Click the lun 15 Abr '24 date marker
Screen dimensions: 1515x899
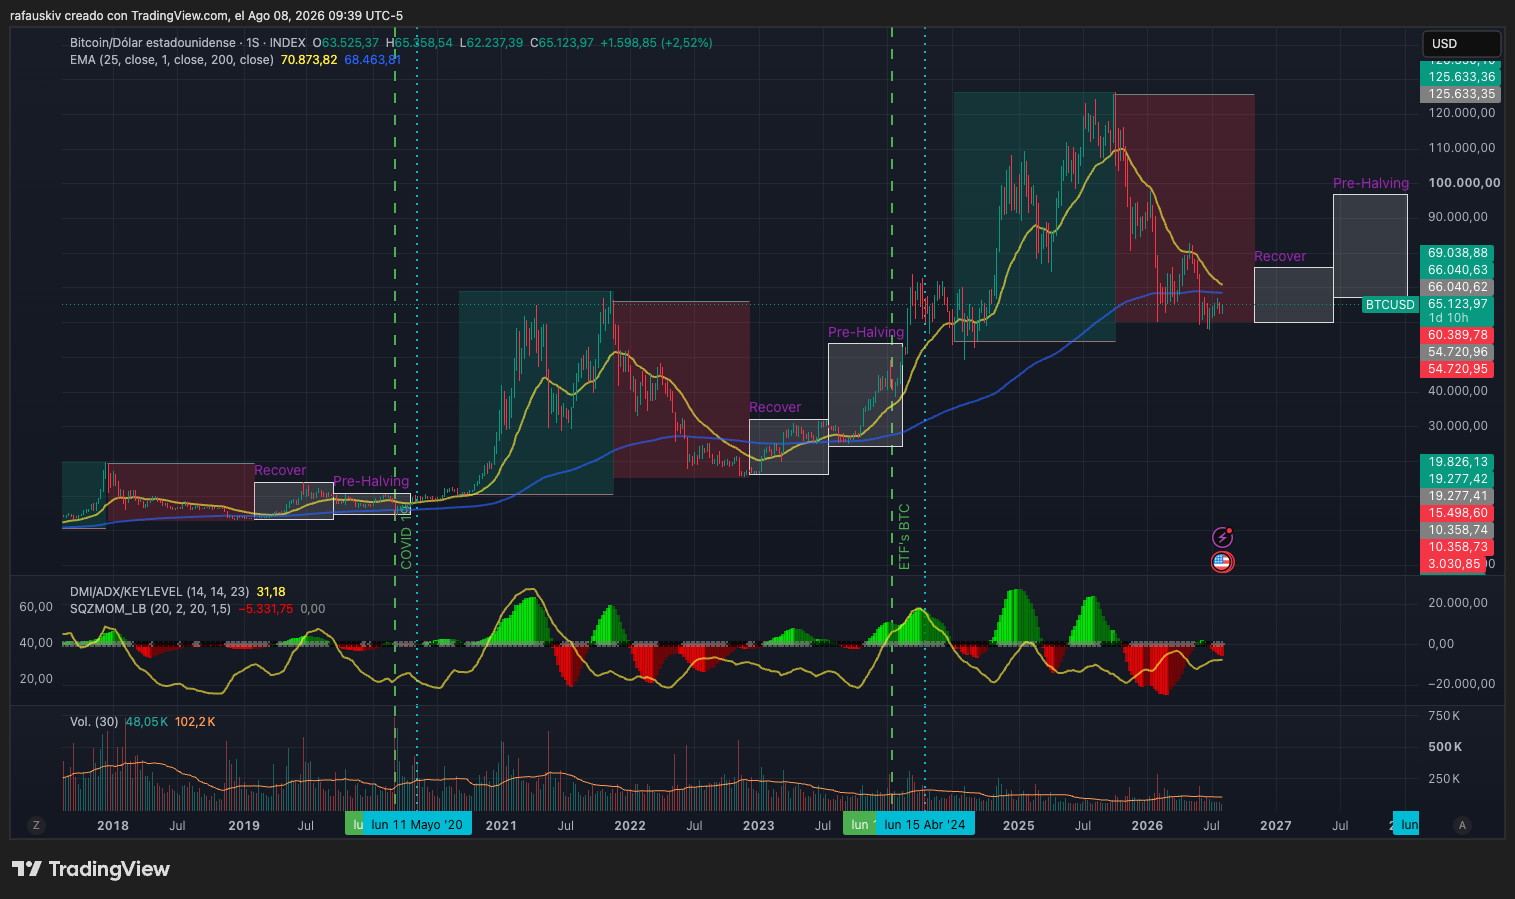[x=925, y=825]
